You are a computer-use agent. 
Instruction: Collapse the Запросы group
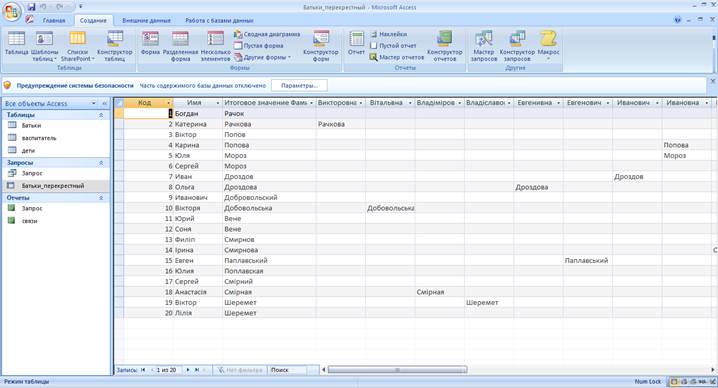pos(101,163)
